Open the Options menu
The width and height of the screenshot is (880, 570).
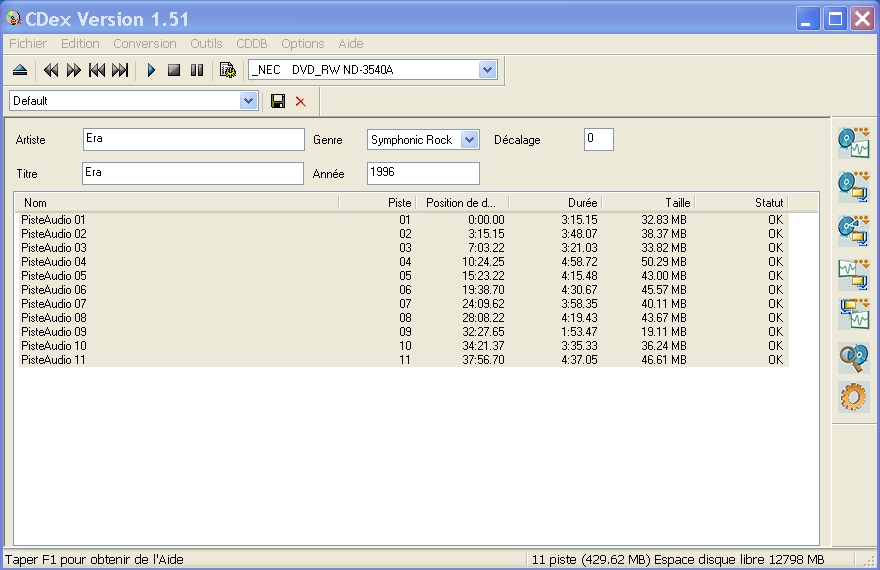302,44
